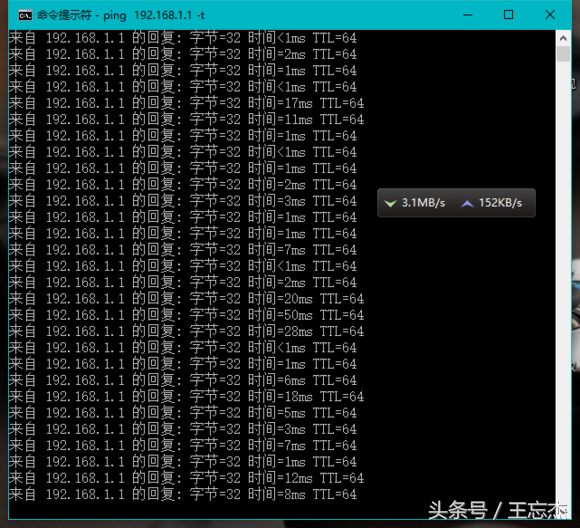Click the download speed arrow icon

pyautogui.click(x=390, y=203)
